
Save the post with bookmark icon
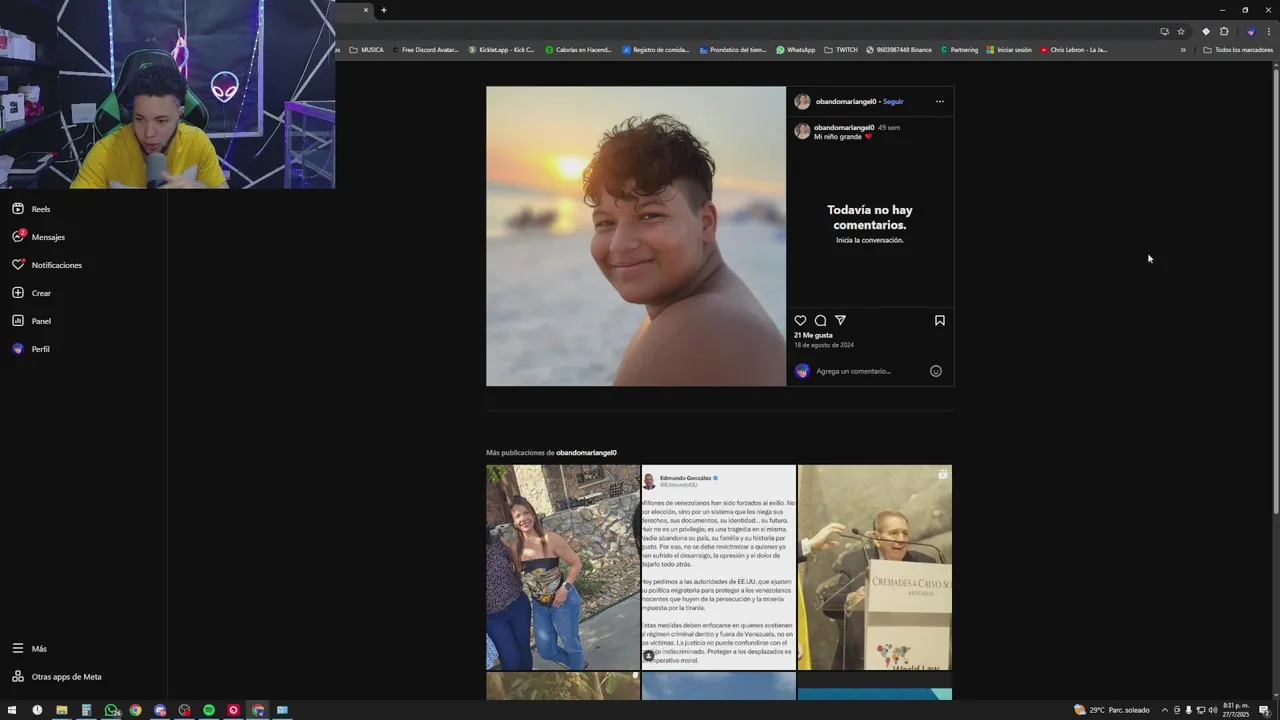939,320
